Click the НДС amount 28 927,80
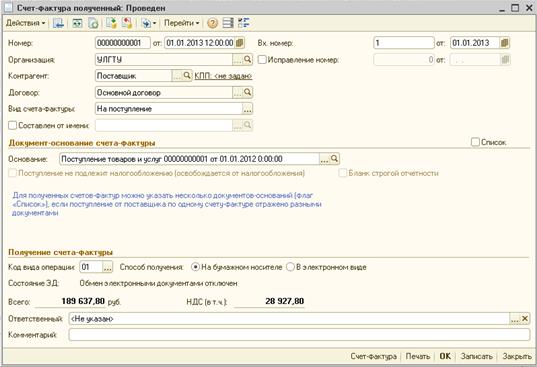The image size is (537, 367). tap(285, 301)
